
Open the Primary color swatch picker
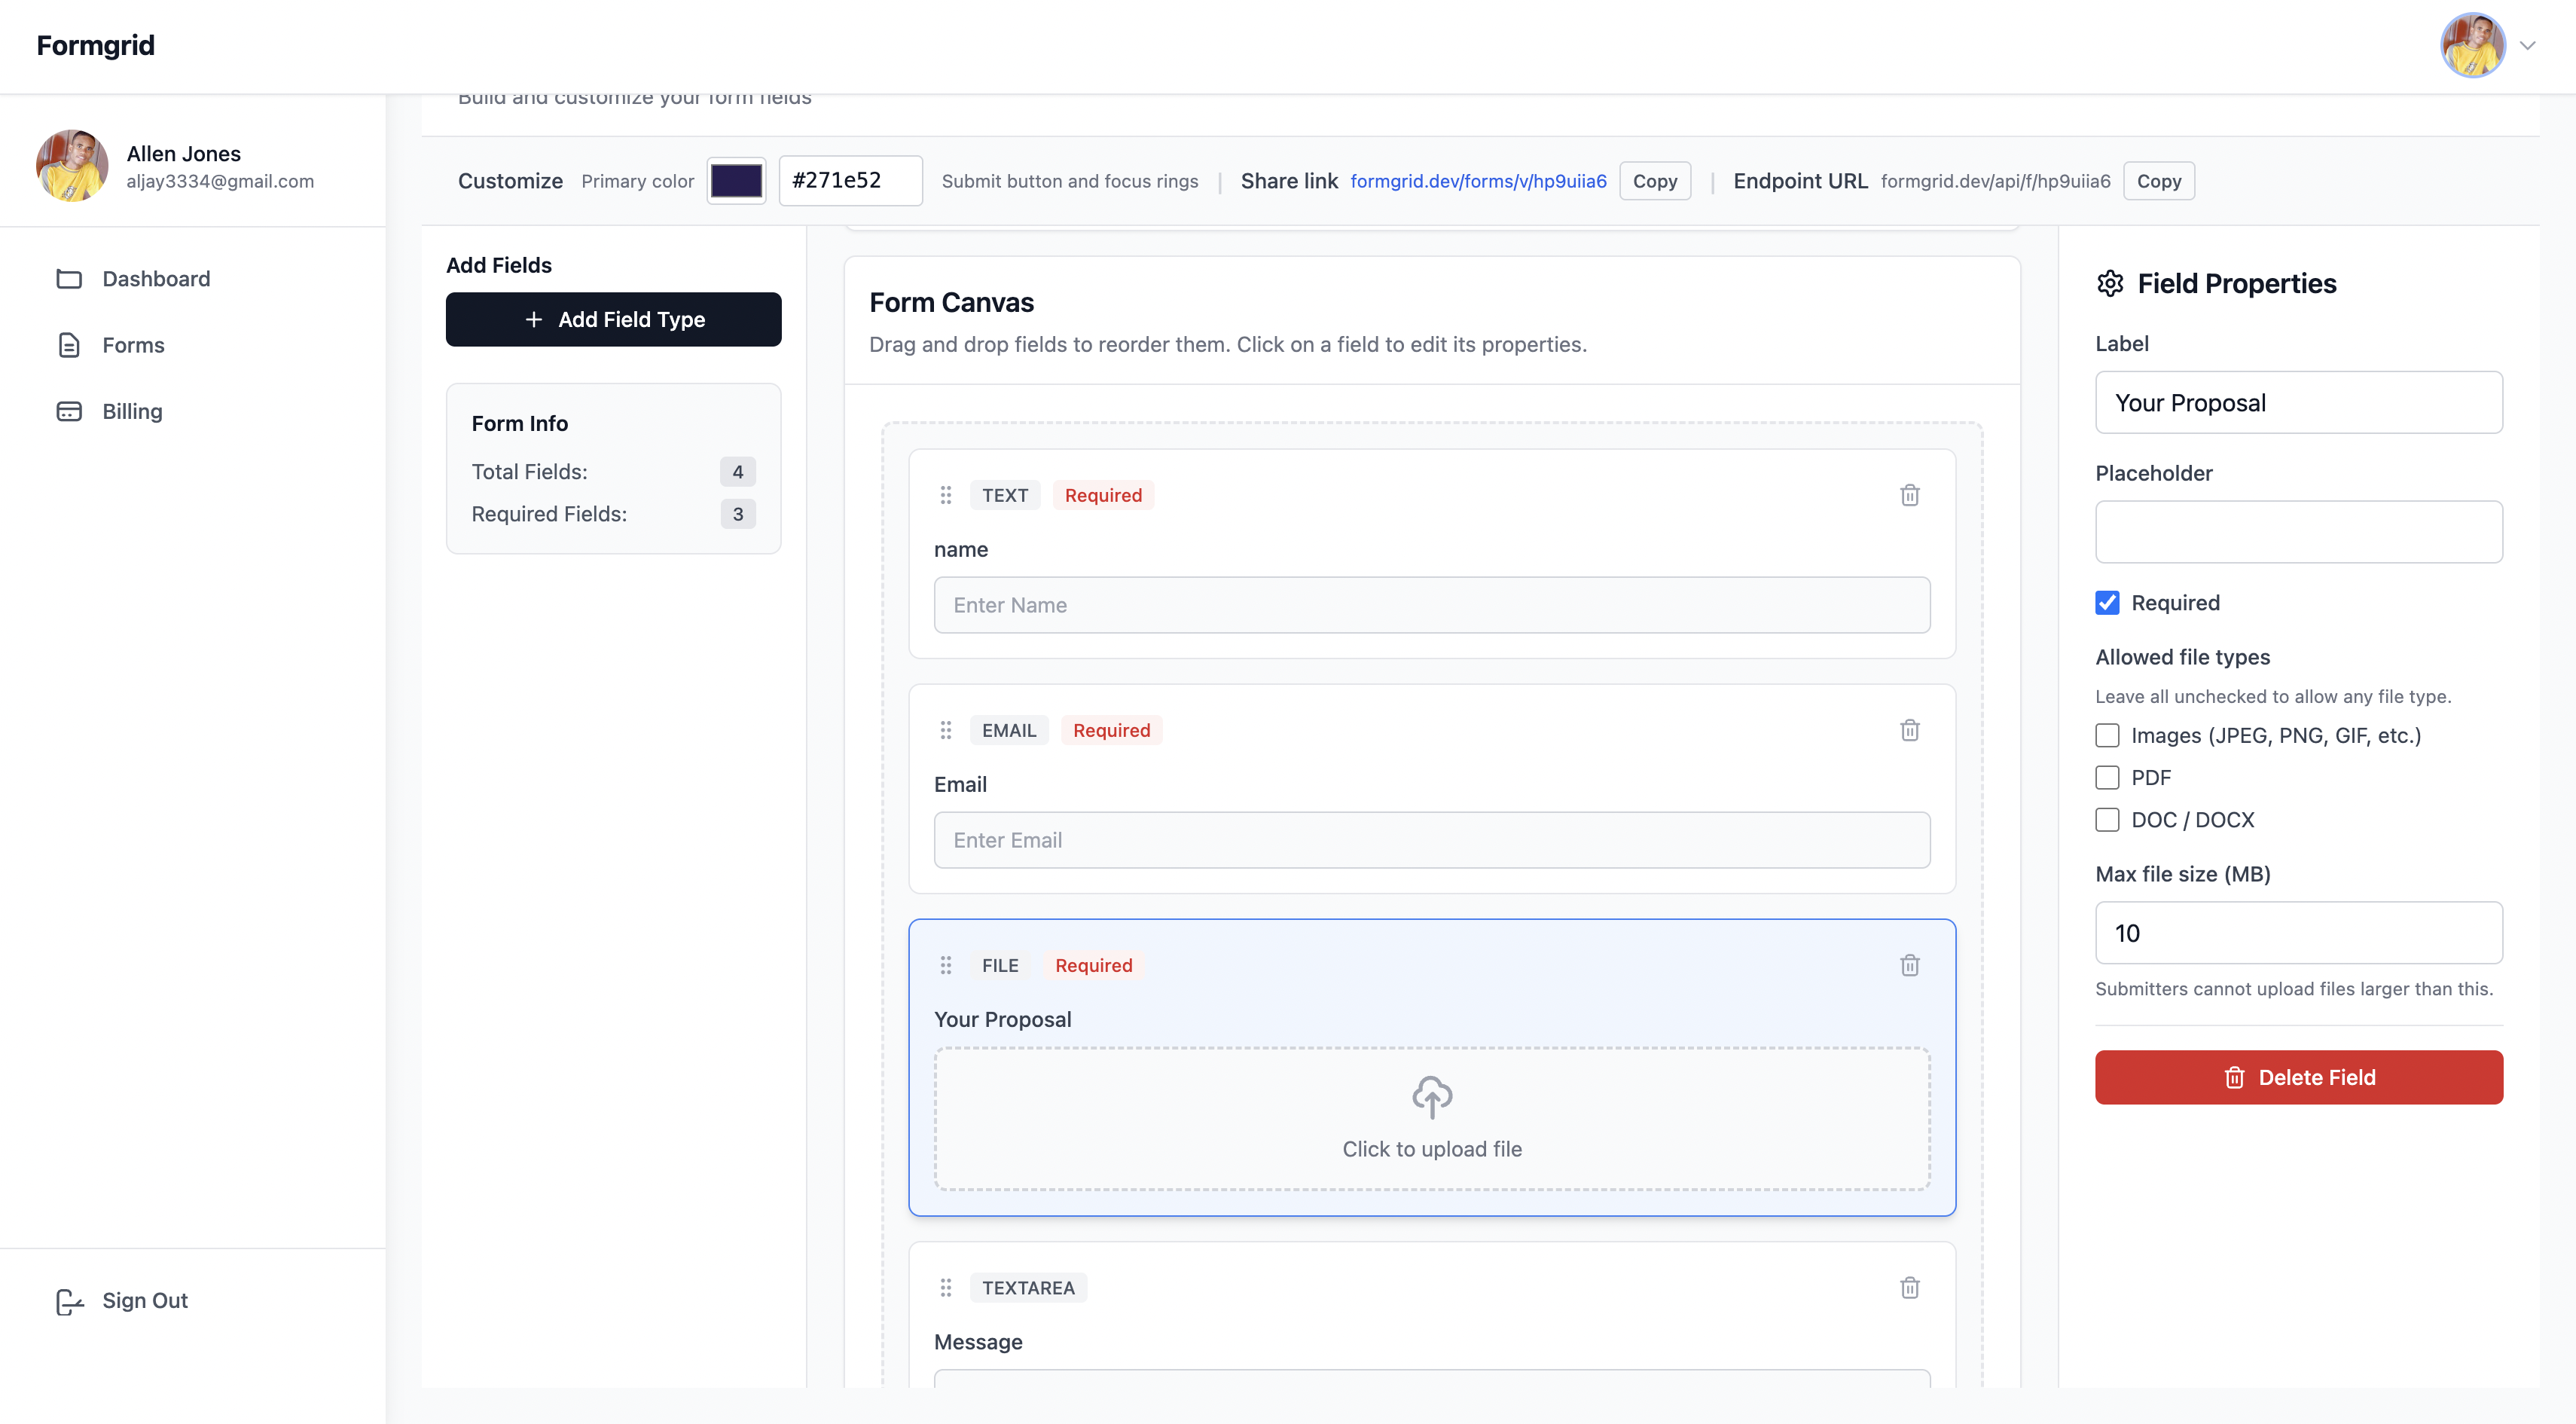pyautogui.click(x=736, y=181)
